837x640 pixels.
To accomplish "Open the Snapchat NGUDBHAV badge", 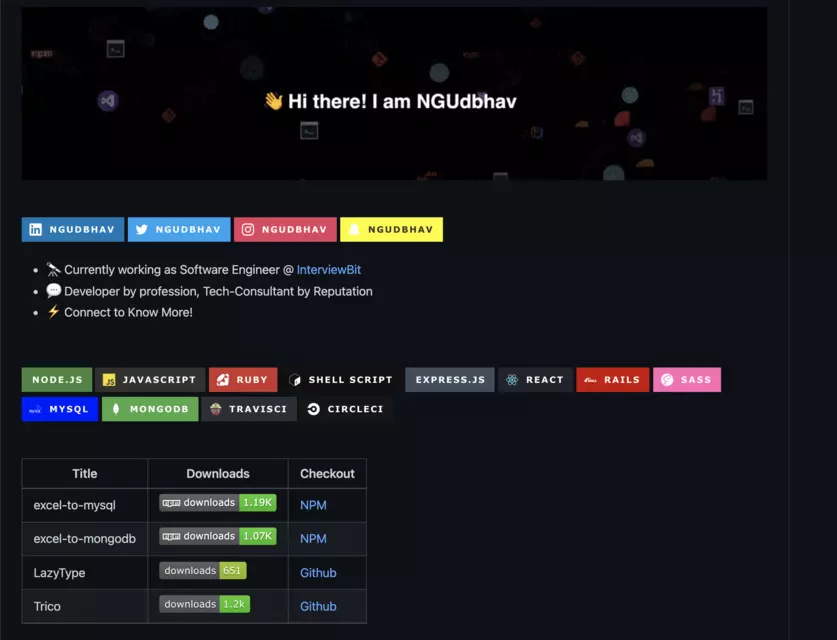I will 391,230.
